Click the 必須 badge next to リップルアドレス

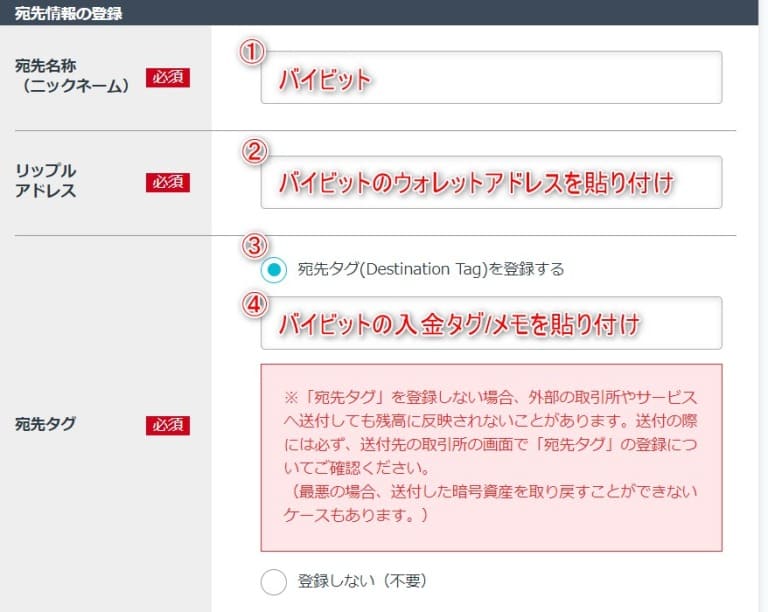[x=168, y=182]
